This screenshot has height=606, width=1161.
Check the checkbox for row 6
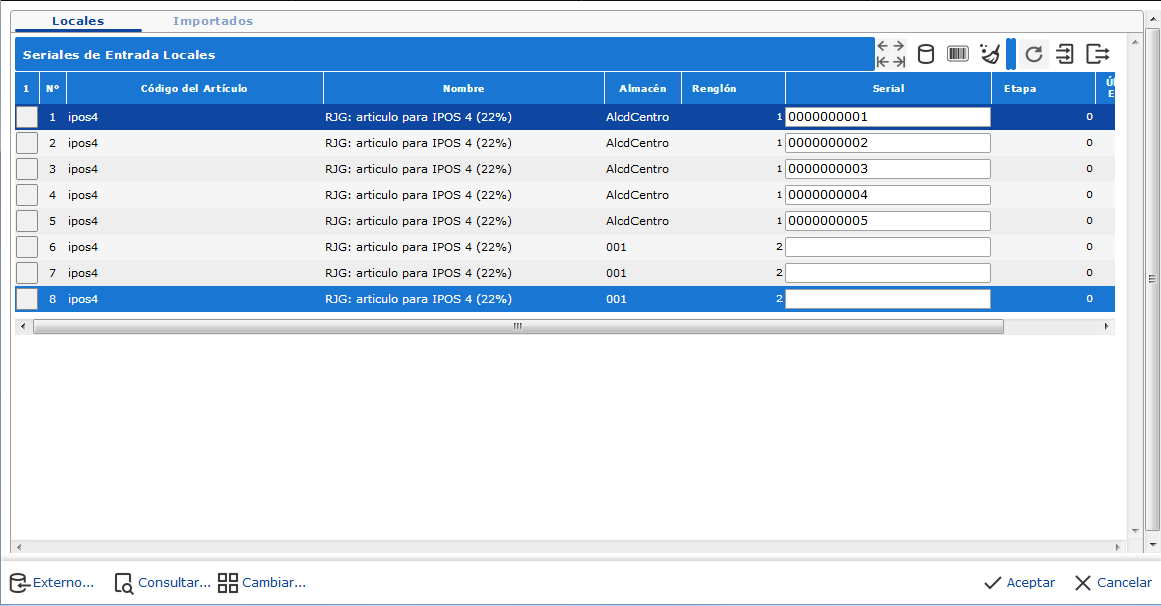click(27, 247)
